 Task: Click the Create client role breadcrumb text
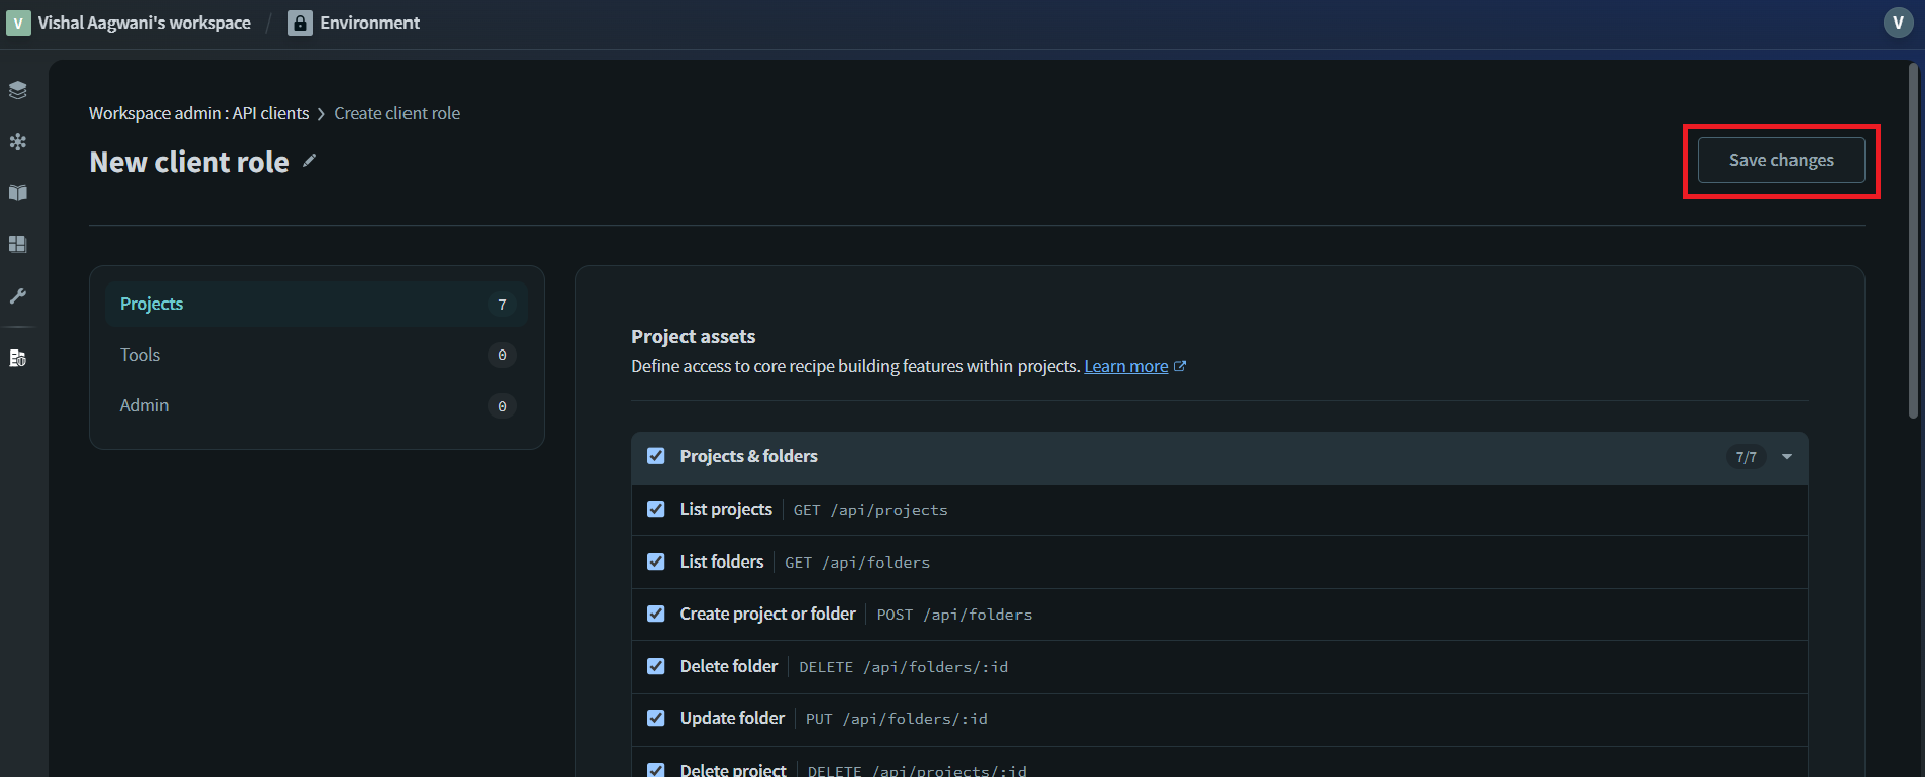[397, 113]
